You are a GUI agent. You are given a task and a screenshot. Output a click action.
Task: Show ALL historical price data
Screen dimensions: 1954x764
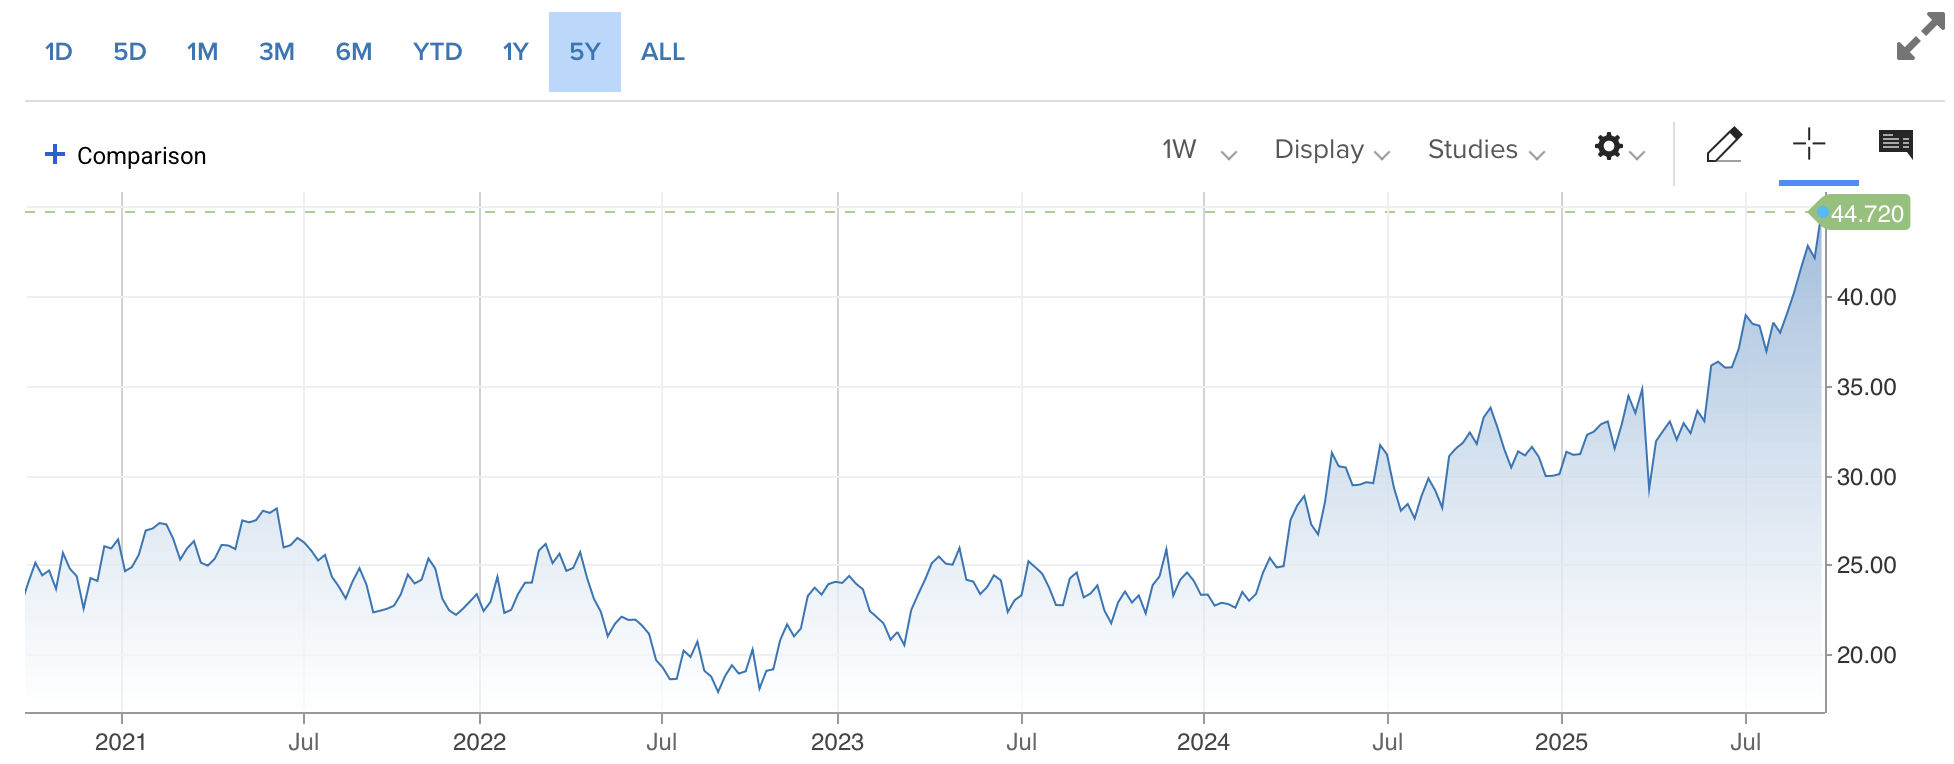[662, 52]
